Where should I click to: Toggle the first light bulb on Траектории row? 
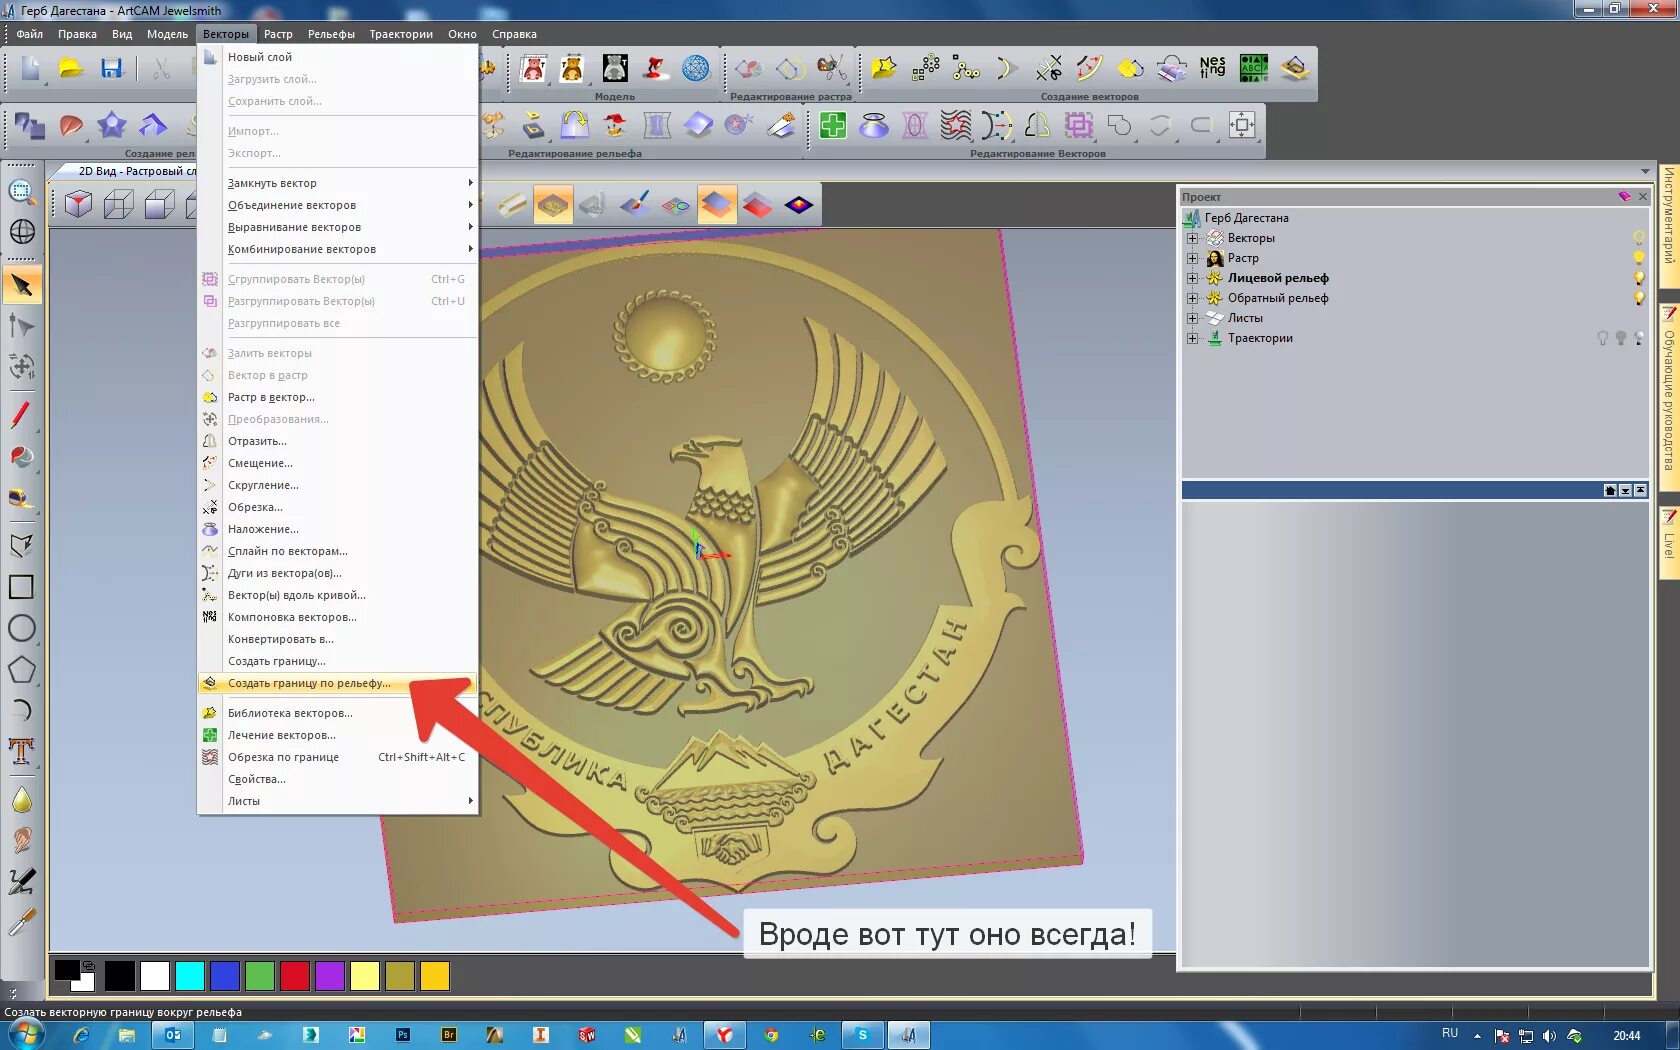pyautogui.click(x=1603, y=338)
